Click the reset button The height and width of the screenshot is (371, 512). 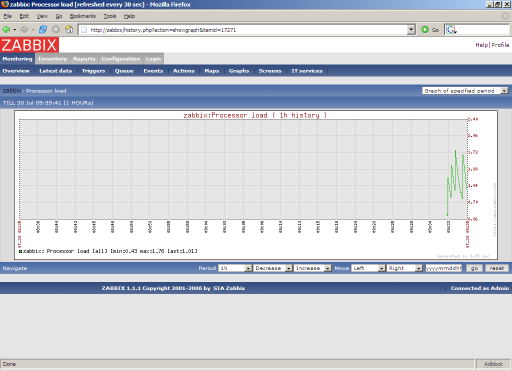pos(497,268)
